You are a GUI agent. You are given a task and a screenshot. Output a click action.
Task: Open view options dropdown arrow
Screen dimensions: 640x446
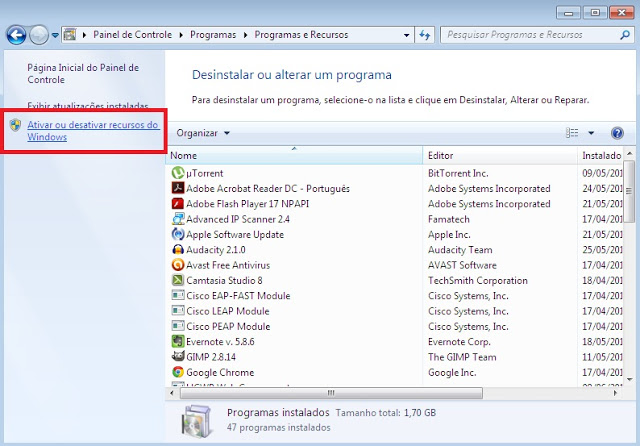coord(591,133)
